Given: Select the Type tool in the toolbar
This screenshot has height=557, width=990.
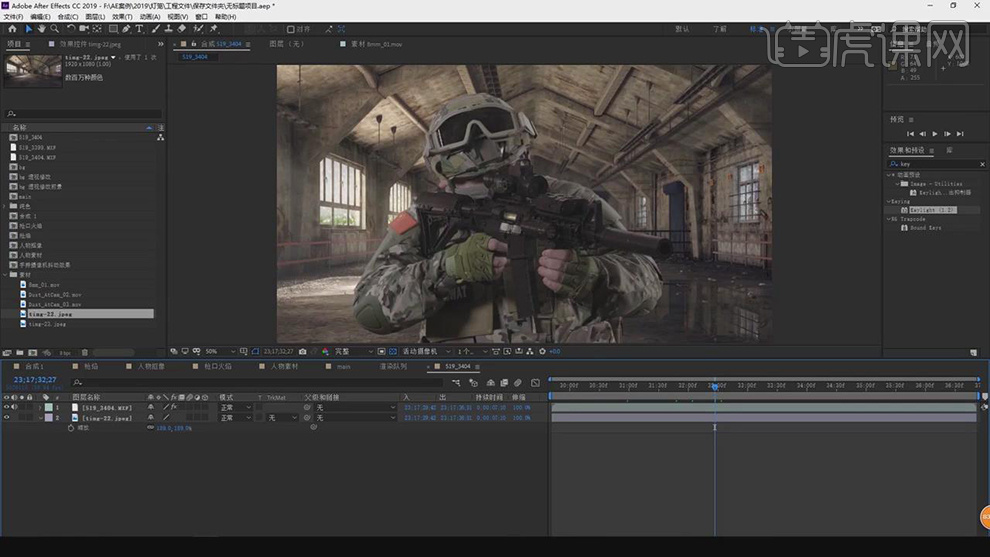Looking at the screenshot, I should (139, 29).
